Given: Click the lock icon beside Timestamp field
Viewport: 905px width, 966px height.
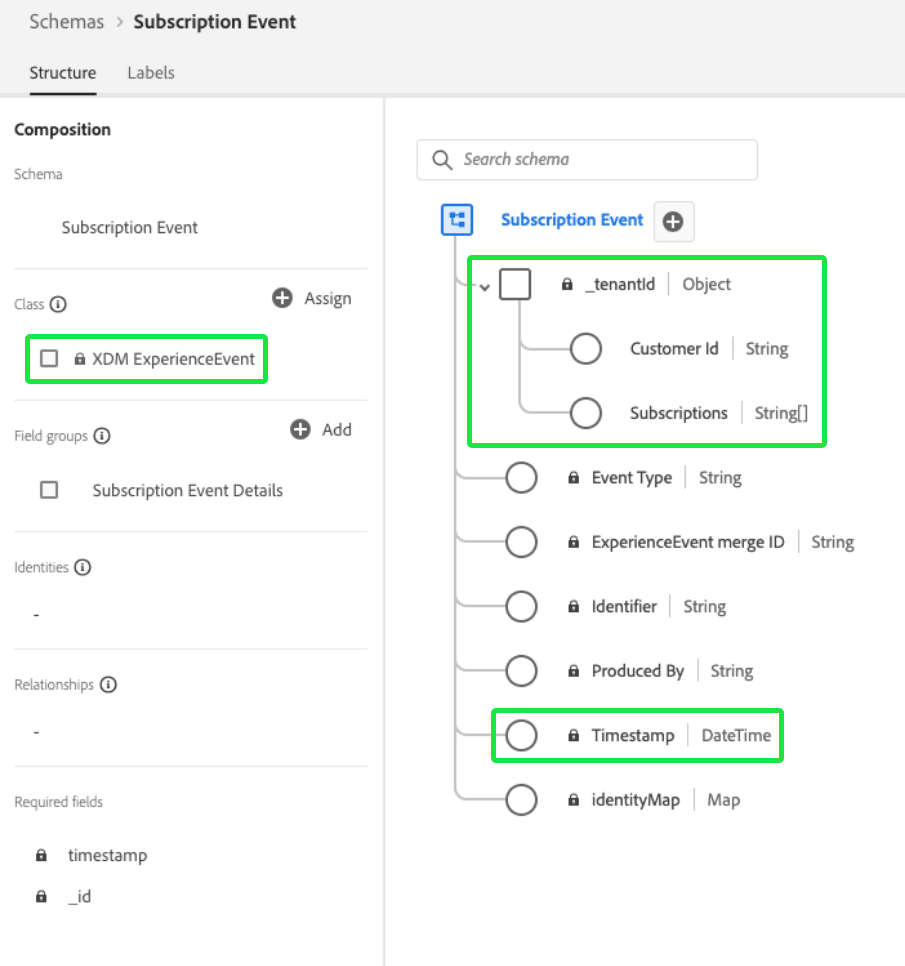Looking at the screenshot, I should coord(574,736).
